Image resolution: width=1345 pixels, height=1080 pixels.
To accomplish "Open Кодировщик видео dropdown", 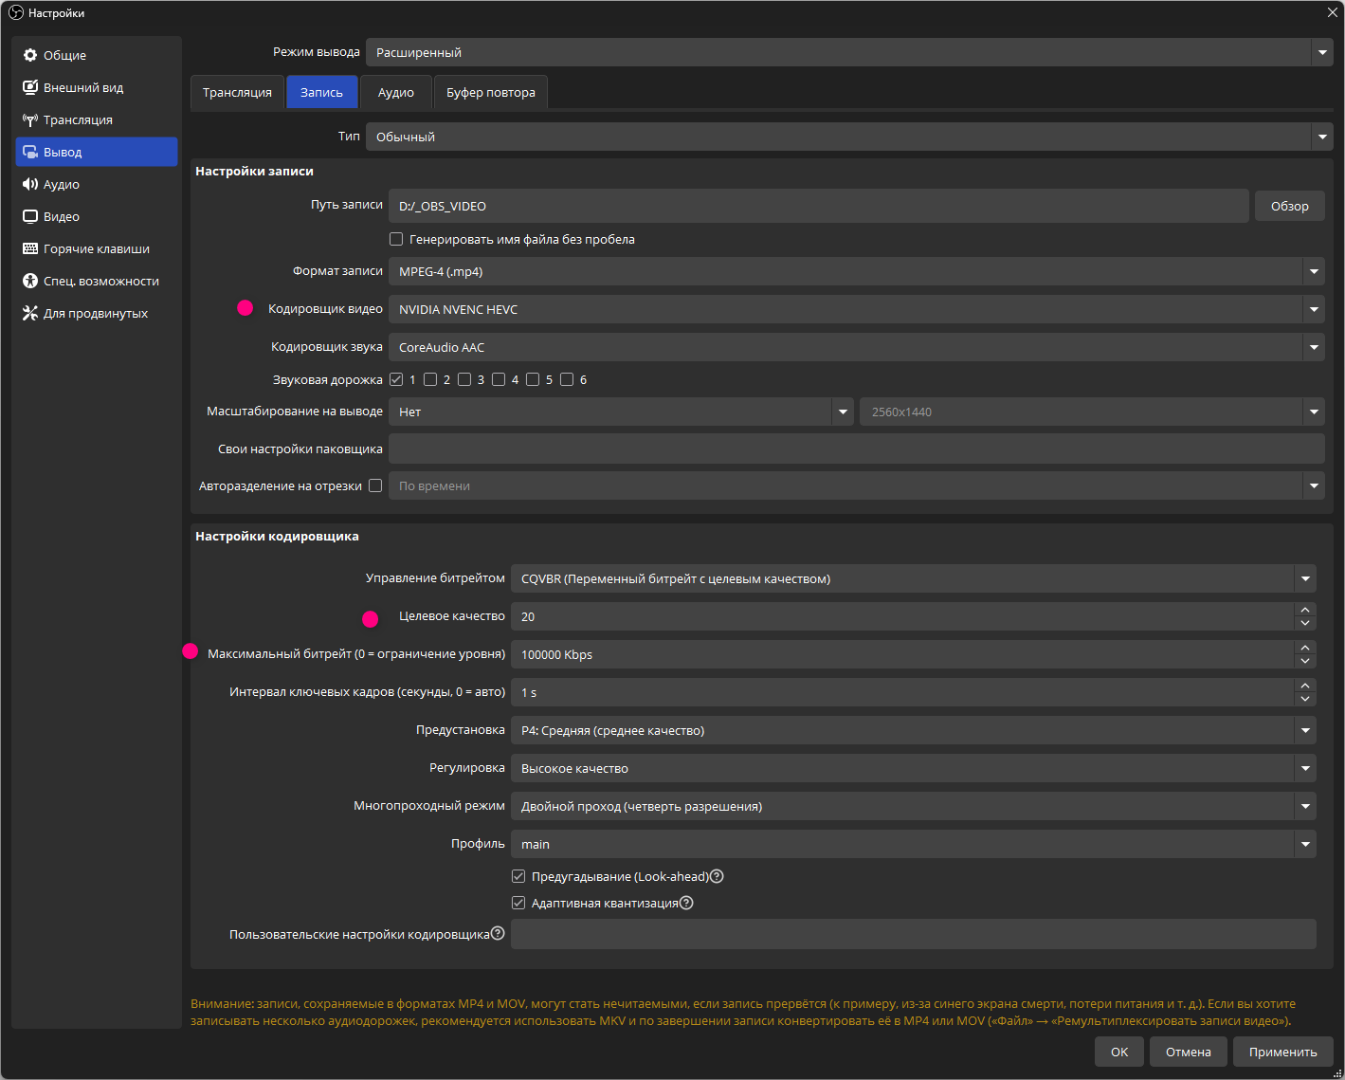I will click(x=856, y=309).
